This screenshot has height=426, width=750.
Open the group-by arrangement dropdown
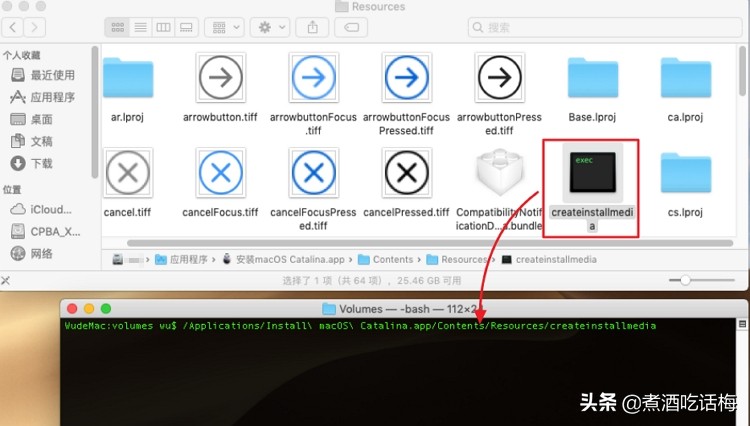[224, 27]
